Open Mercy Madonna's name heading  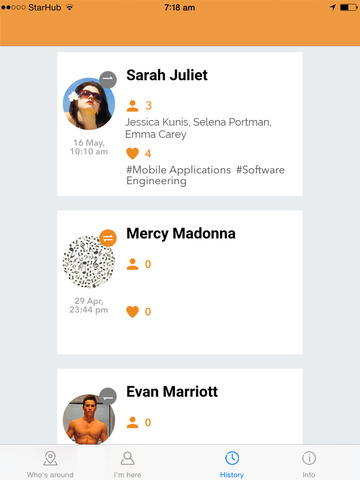[181, 233]
